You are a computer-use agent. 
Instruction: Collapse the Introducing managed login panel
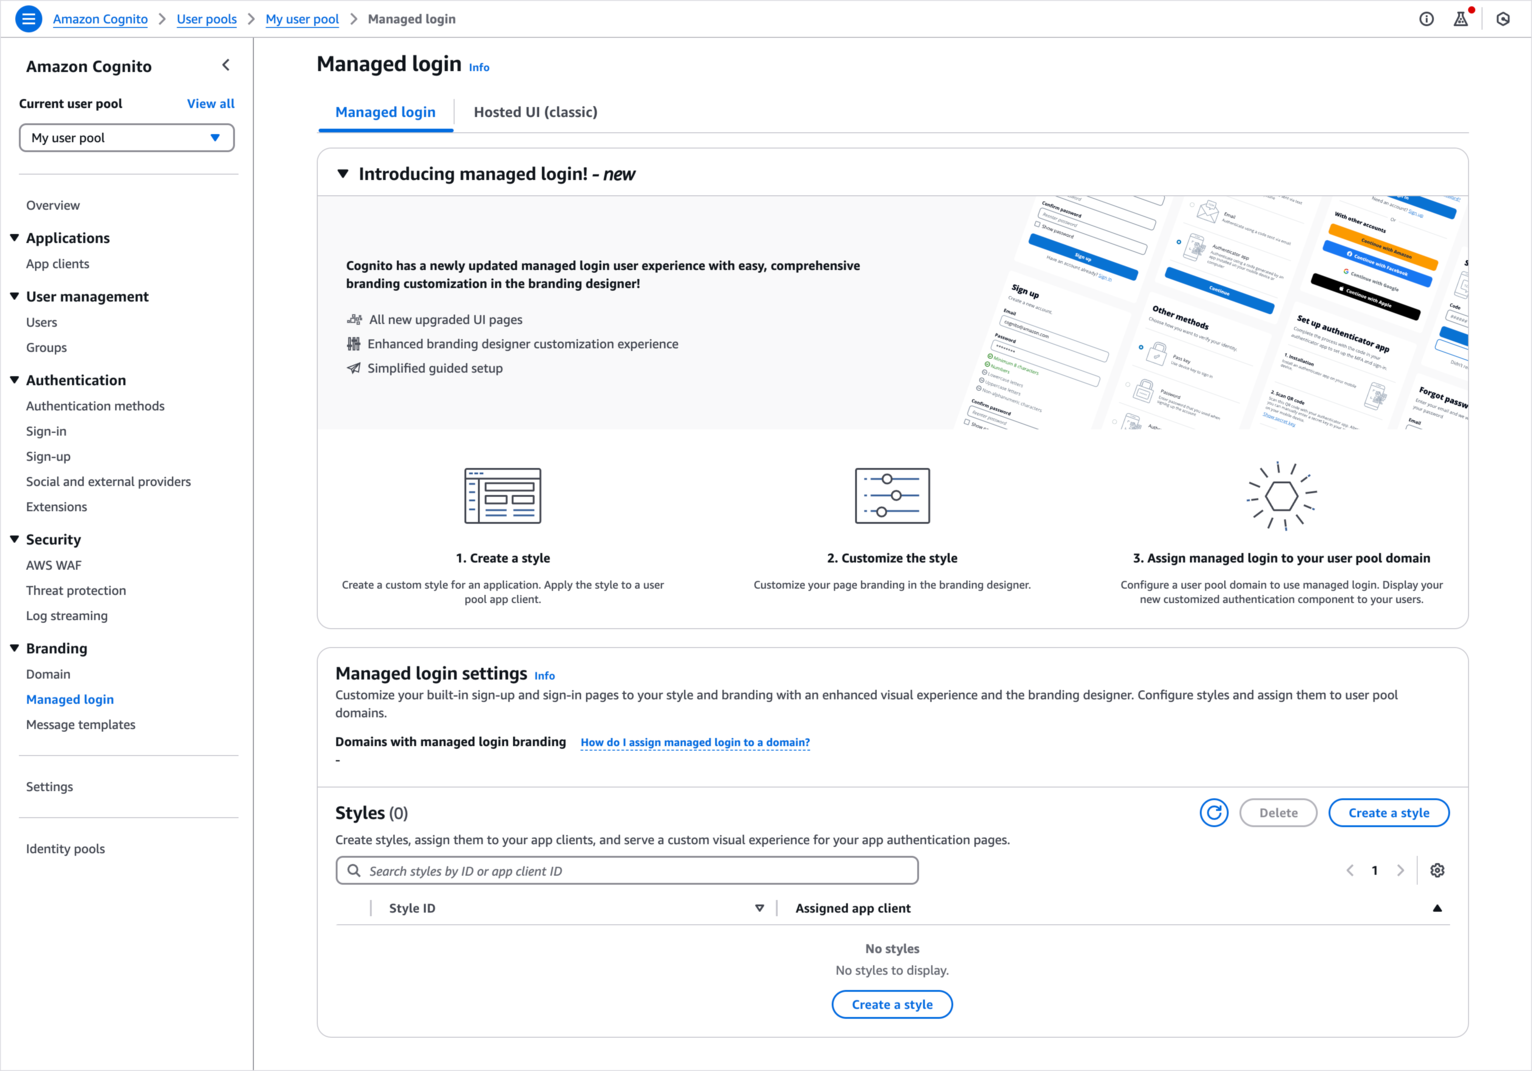[343, 174]
